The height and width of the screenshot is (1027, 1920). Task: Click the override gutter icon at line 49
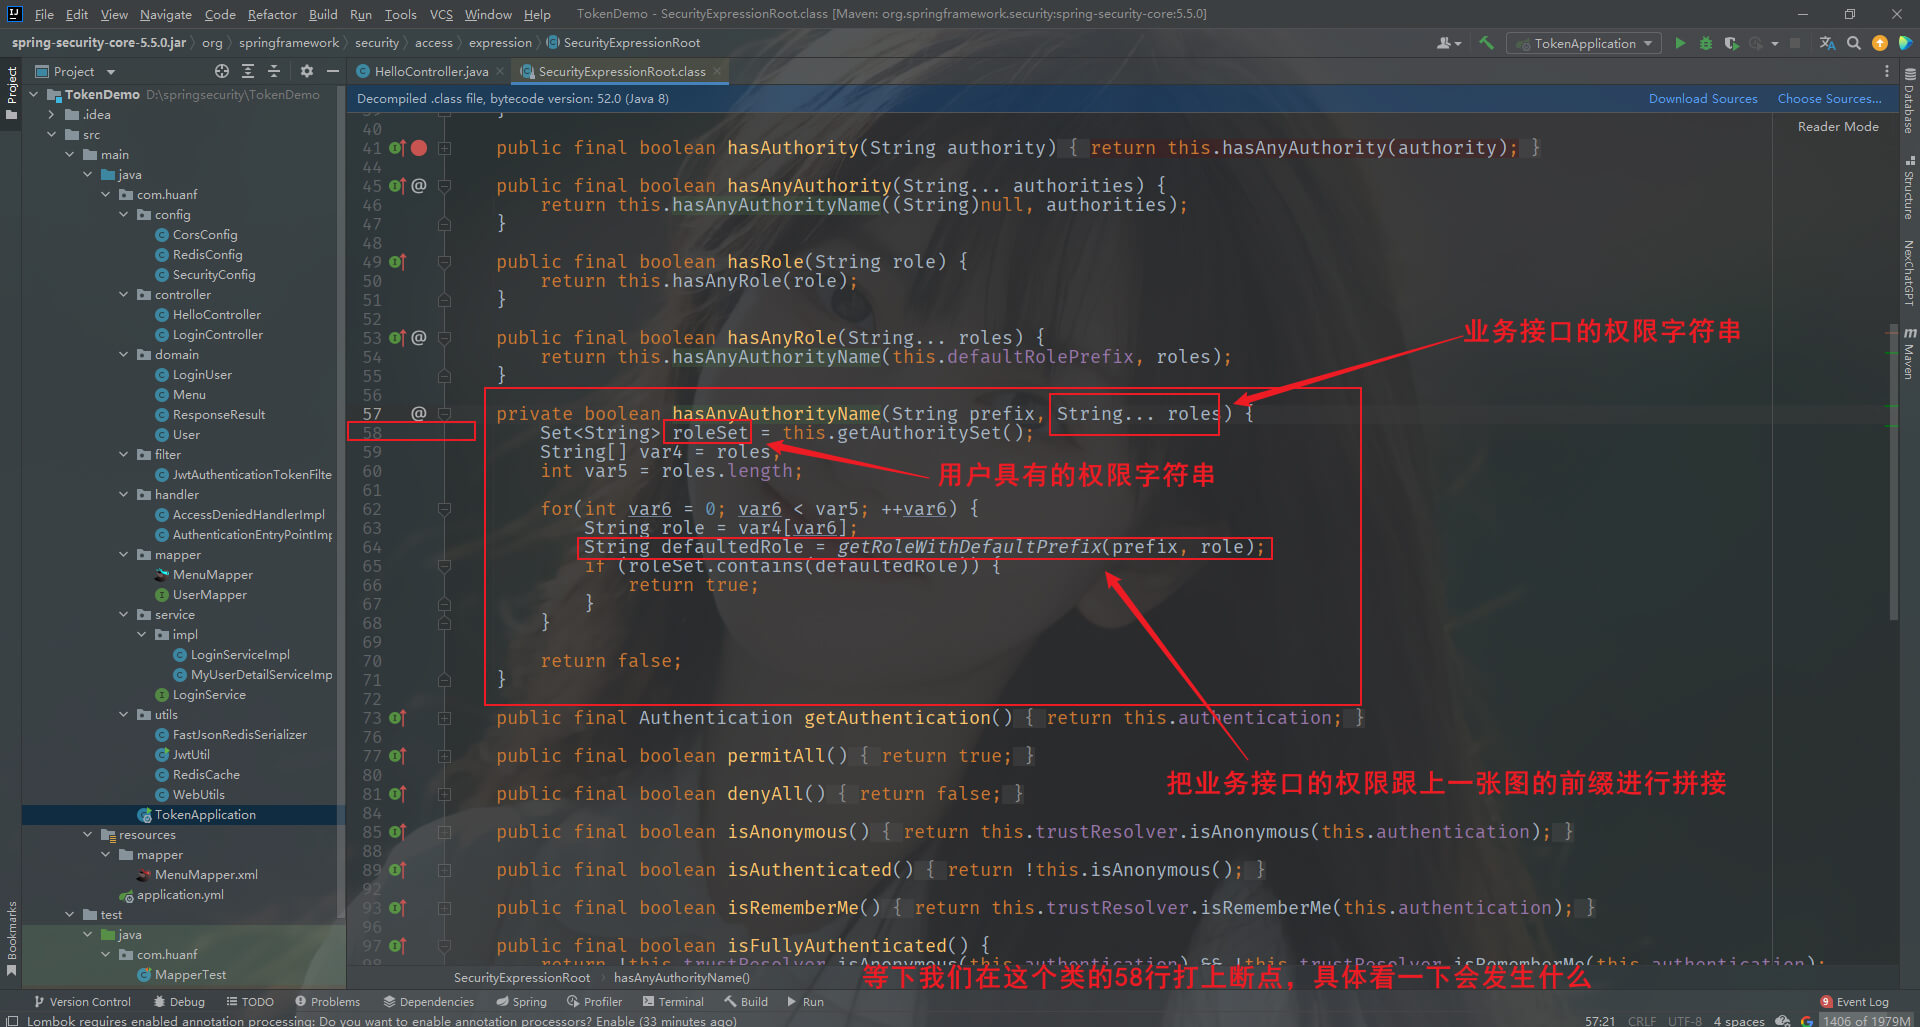[396, 262]
